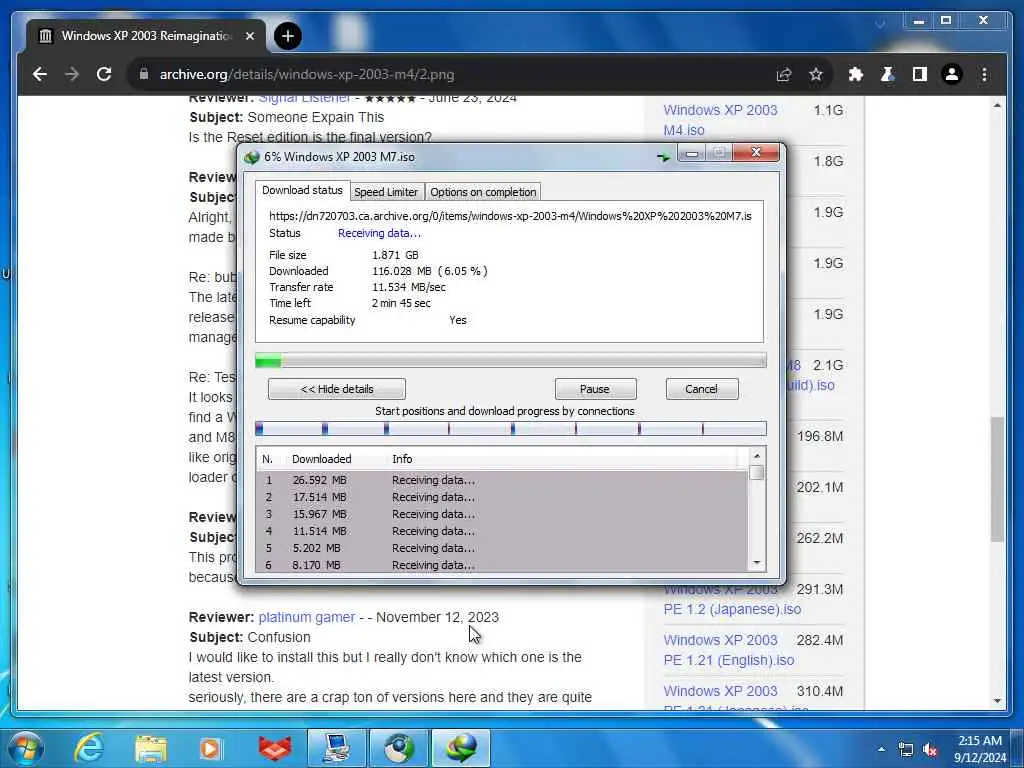The image size is (1024, 768).
Task: Open a new browser tab
Action: 287,36
